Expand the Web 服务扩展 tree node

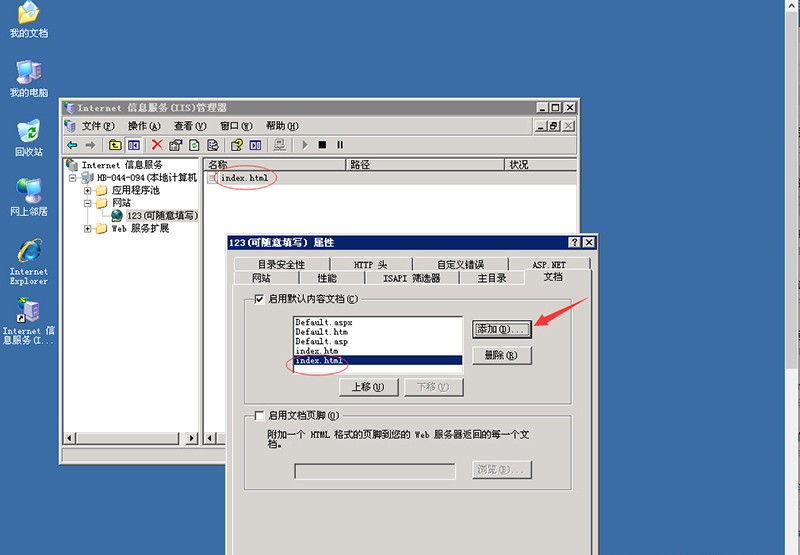(x=88, y=228)
